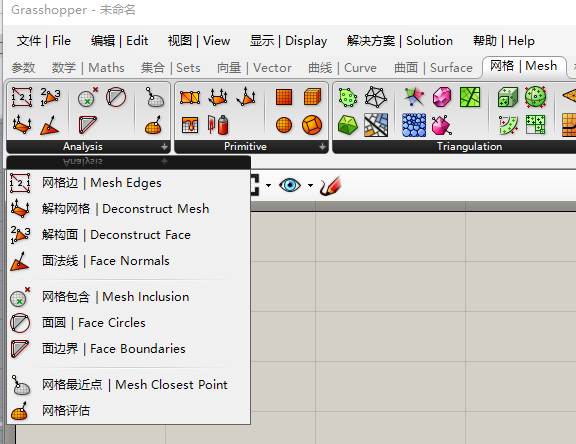Select Deconstruct Face icon in Analysis ribbon panel
576x444 pixels.
point(50,97)
